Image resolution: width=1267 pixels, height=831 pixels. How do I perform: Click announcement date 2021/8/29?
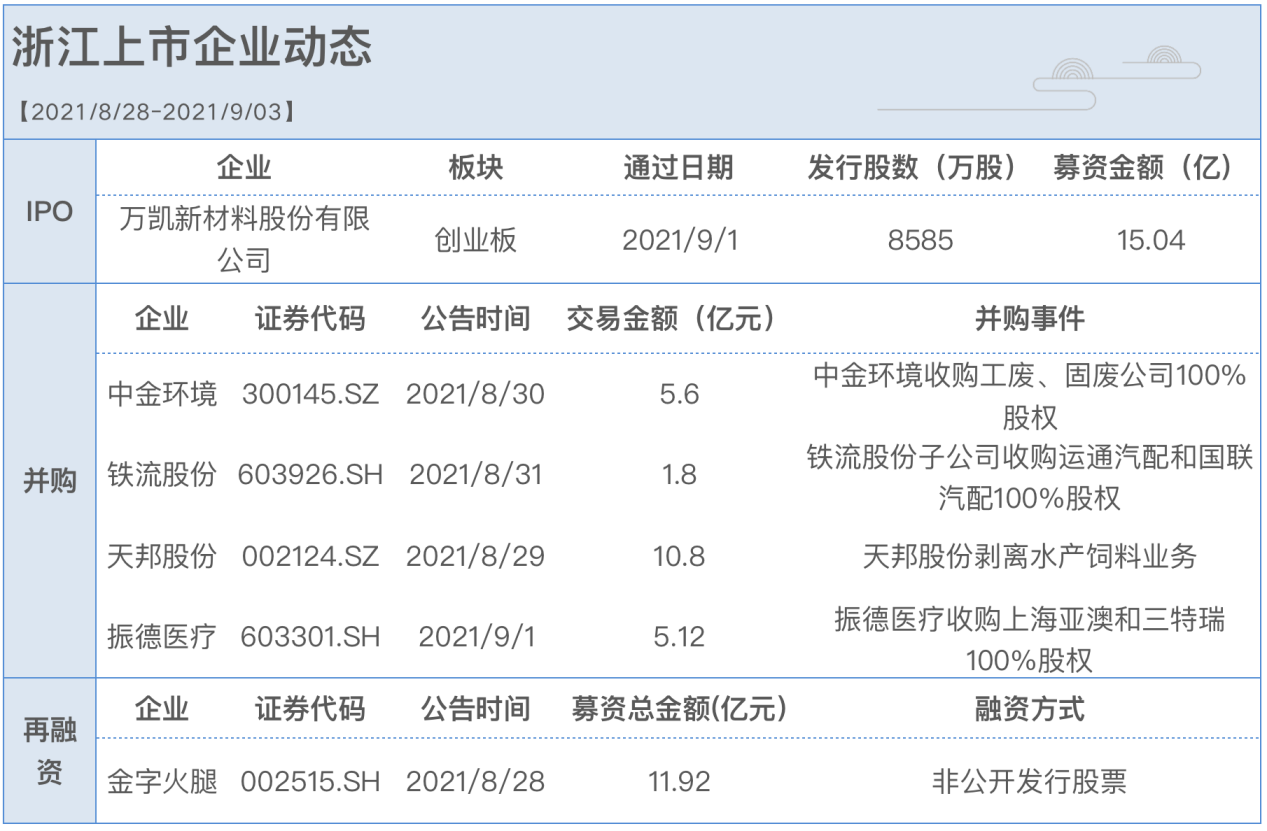tap(475, 556)
